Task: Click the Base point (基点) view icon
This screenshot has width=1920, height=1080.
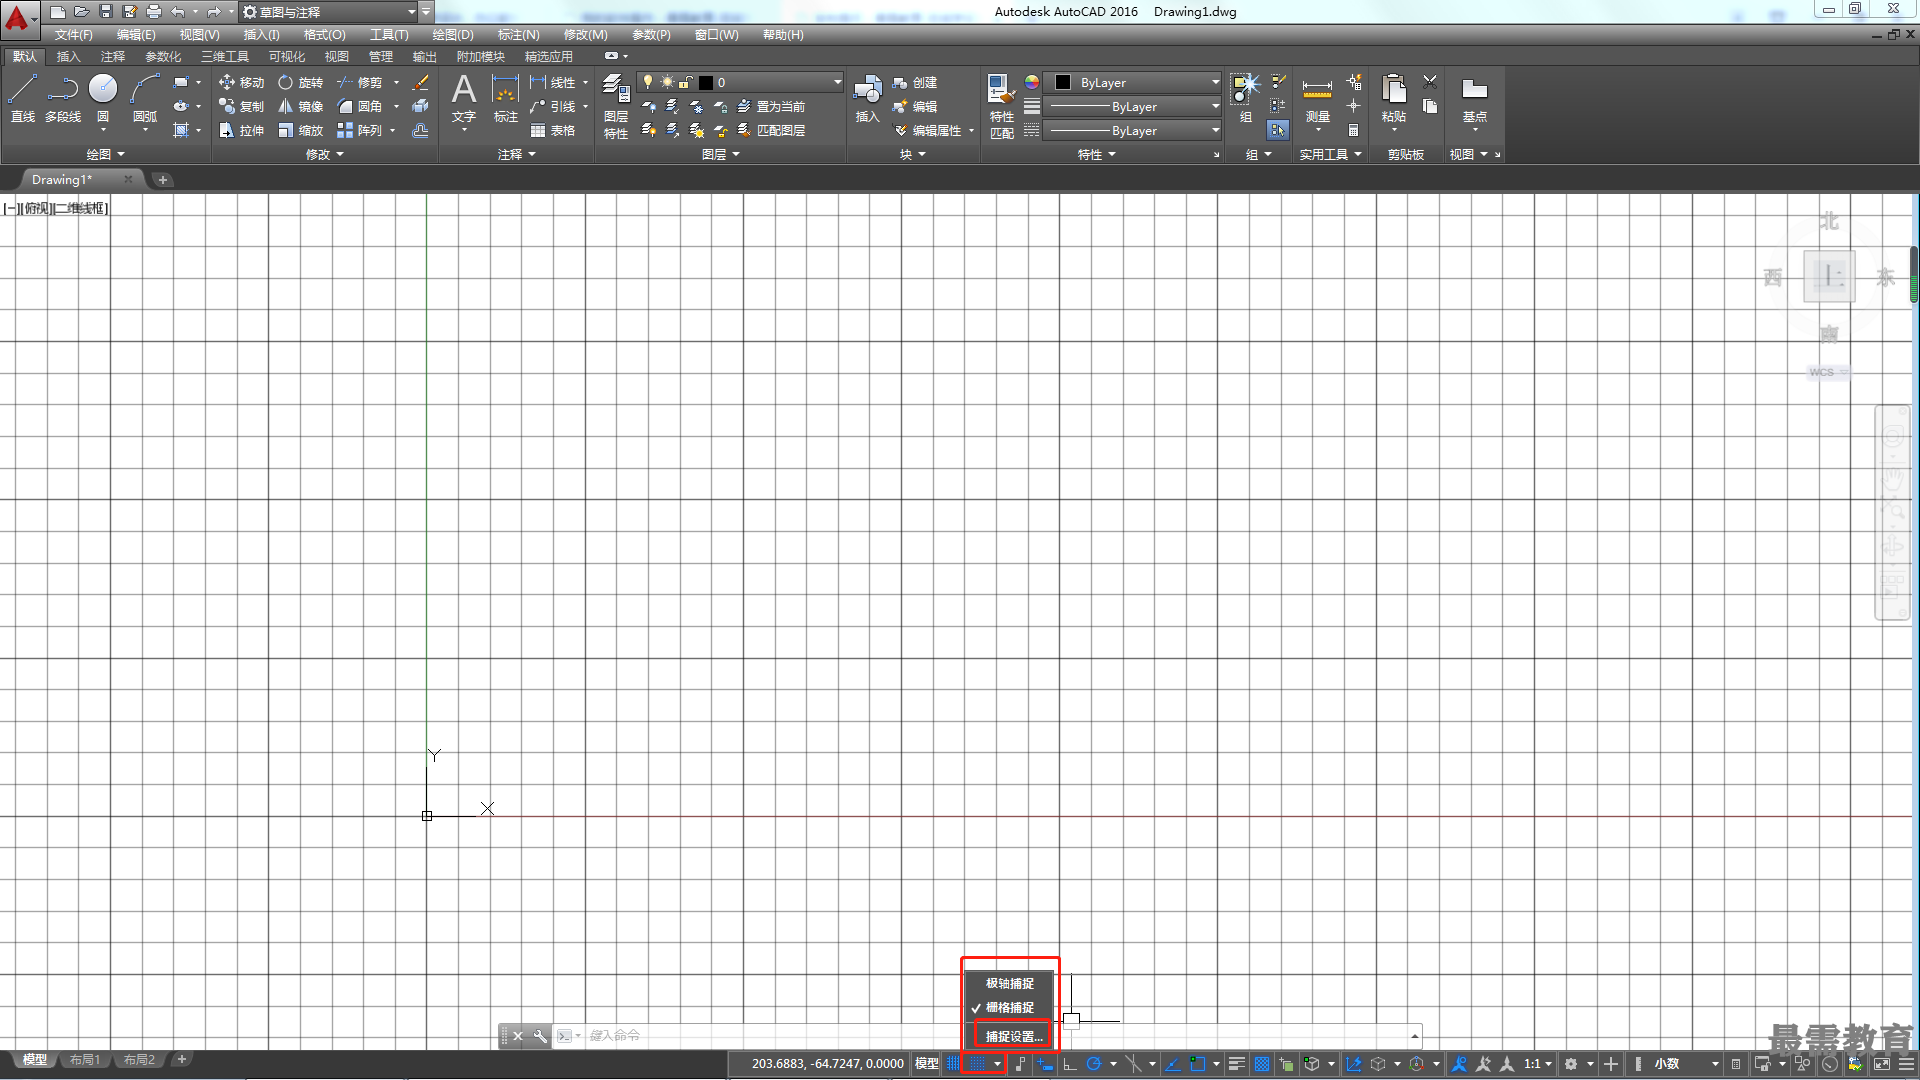Action: pyautogui.click(x=1474, y=98)
